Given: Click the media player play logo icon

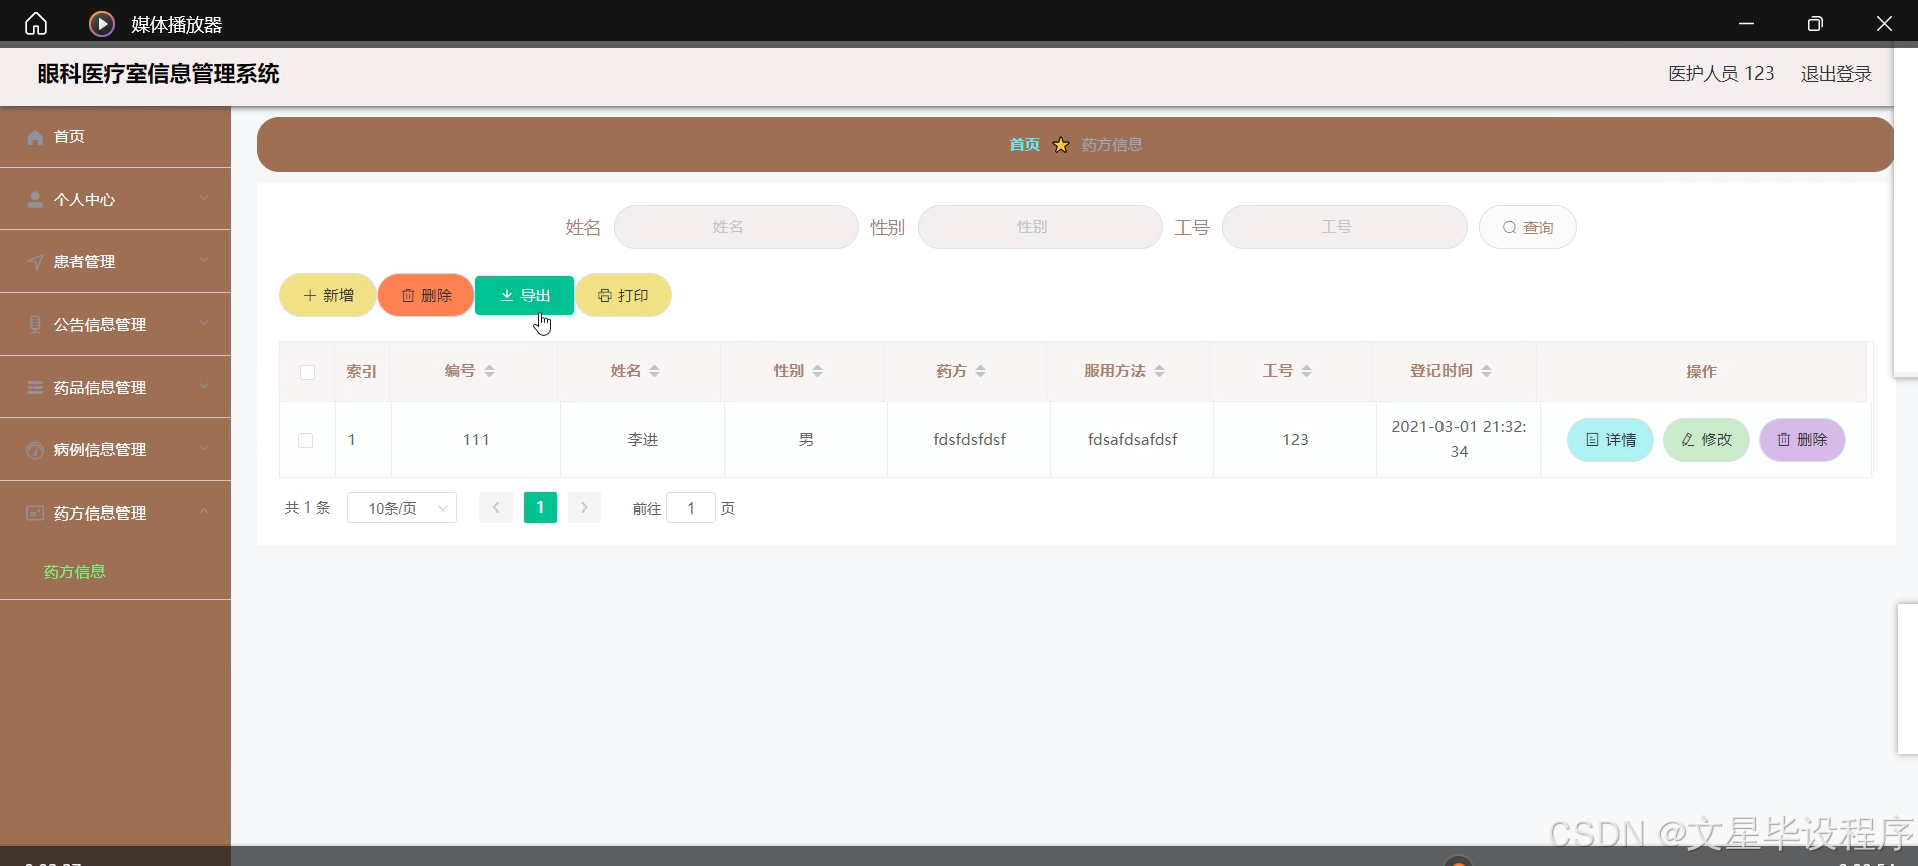Looking at the screenshot, I should (102, 24).
